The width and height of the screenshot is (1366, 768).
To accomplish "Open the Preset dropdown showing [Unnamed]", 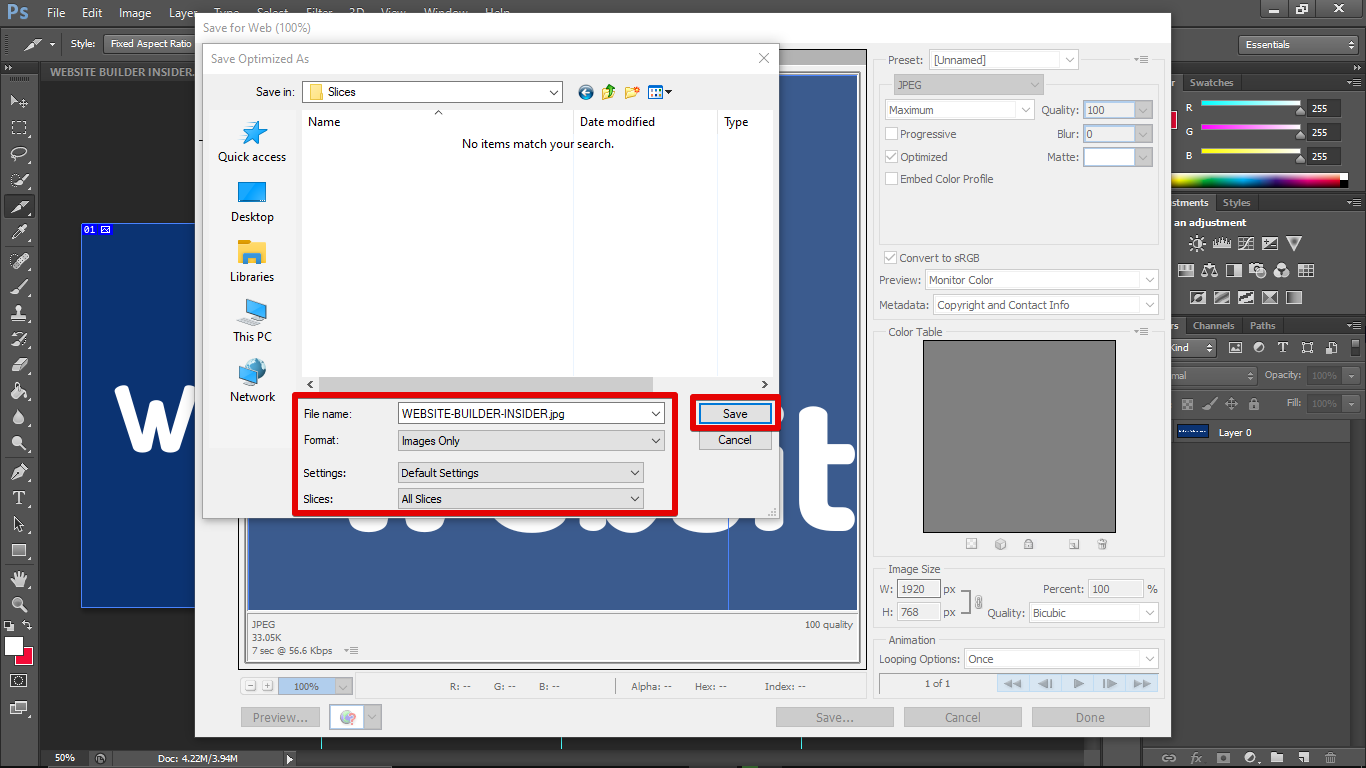I will 1004,60.
